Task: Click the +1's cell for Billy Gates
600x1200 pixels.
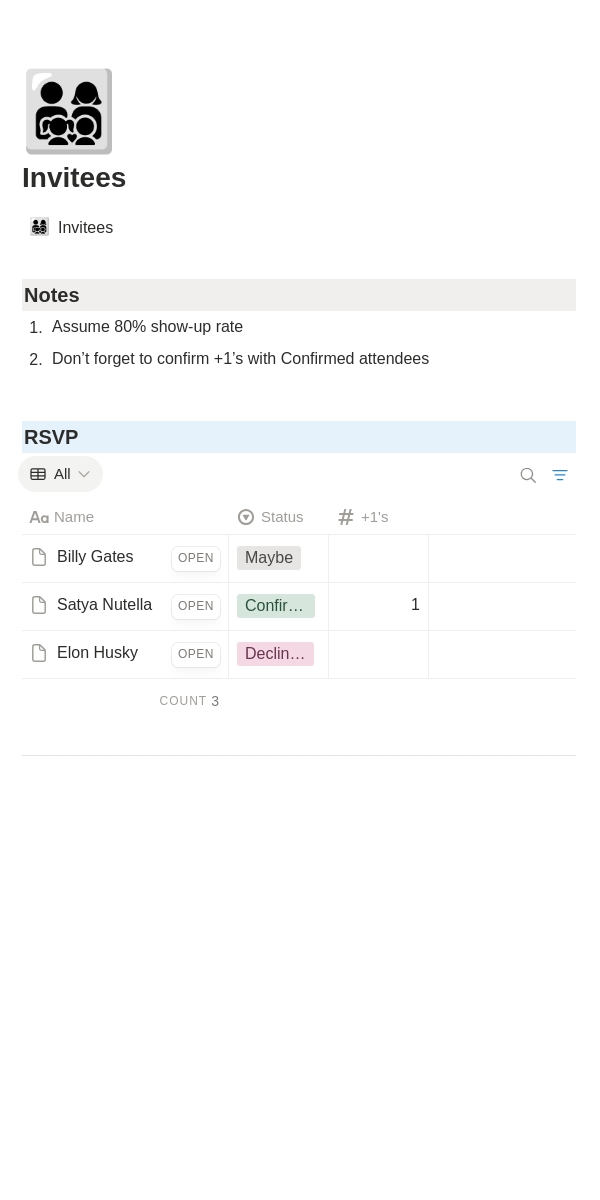Action: coord(379,558)
